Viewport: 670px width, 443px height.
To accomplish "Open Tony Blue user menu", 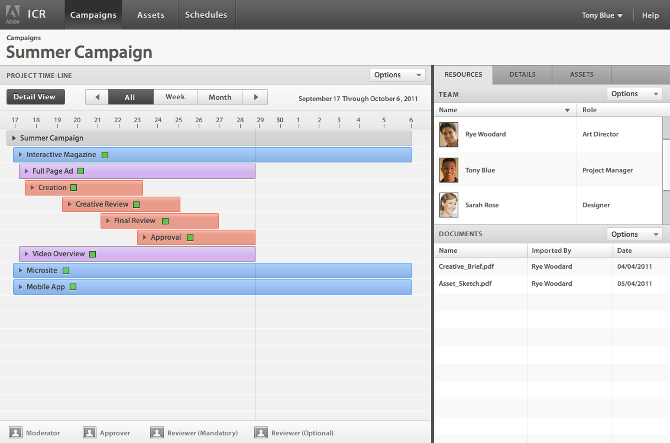I will coord(602,15).
